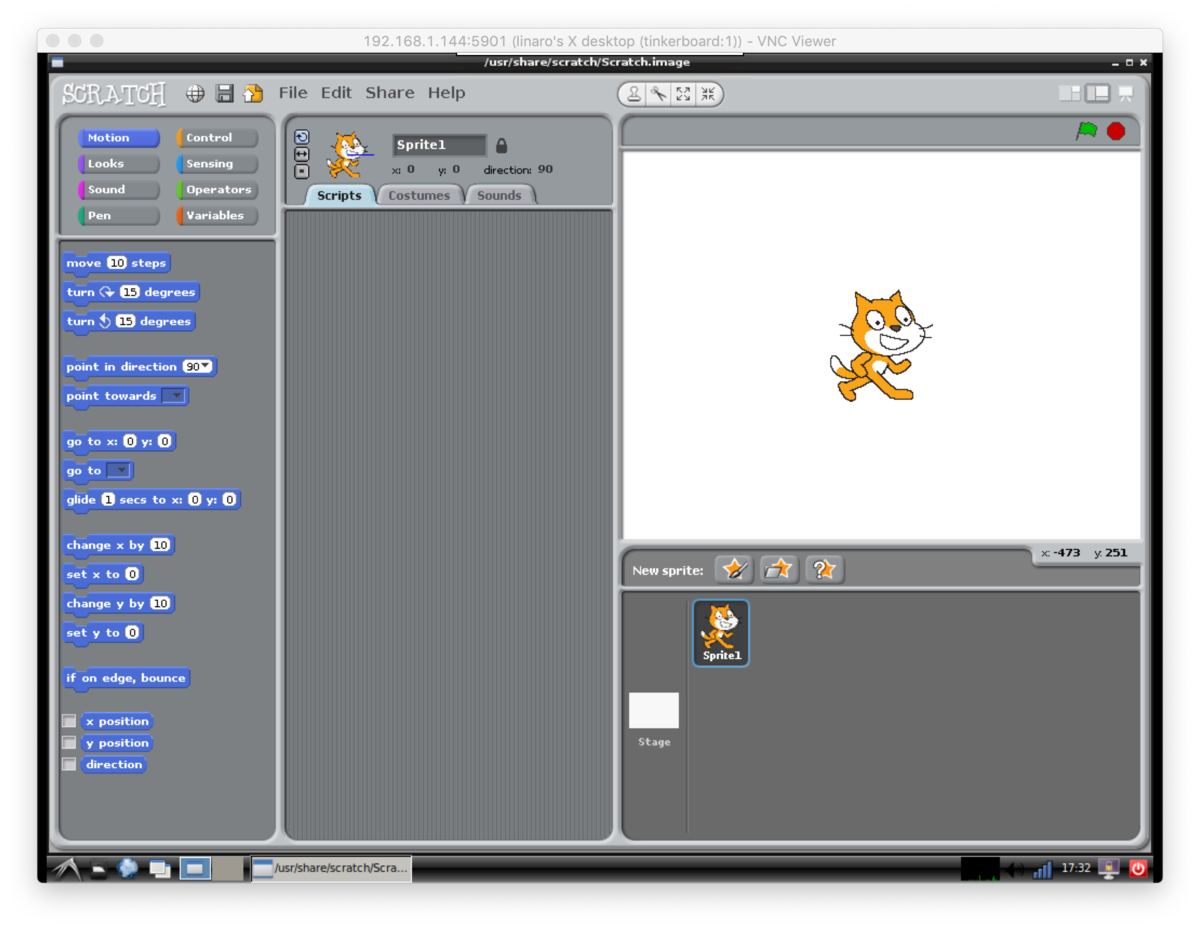Switch to the Scripts tab

339,195
